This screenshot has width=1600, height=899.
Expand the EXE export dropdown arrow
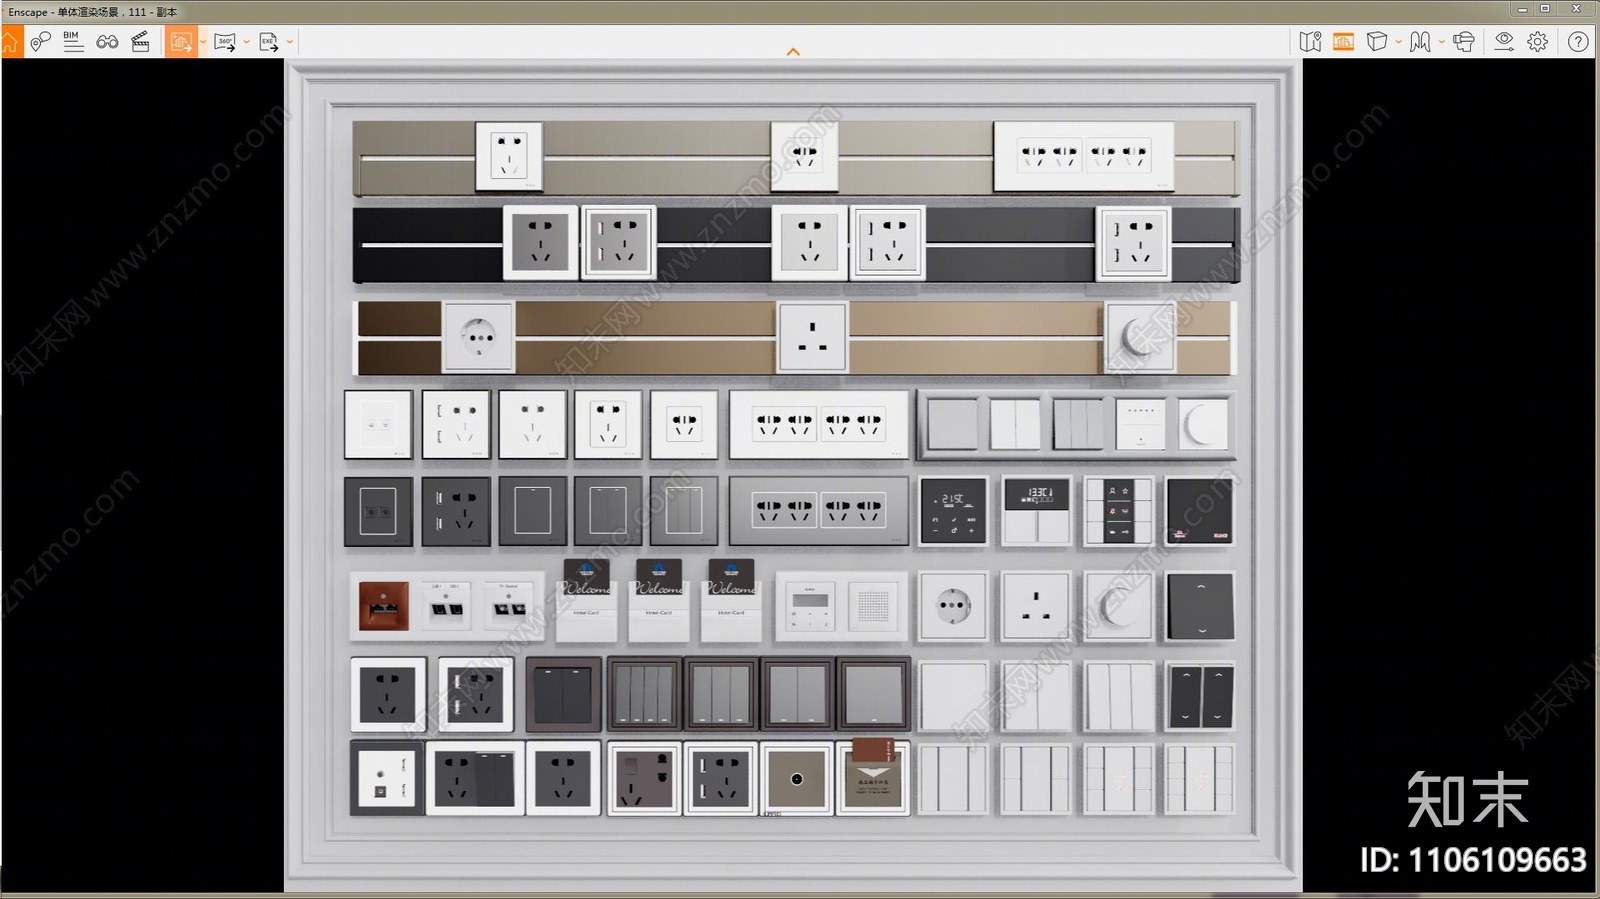pyautogui.click(x=290, y=42)
